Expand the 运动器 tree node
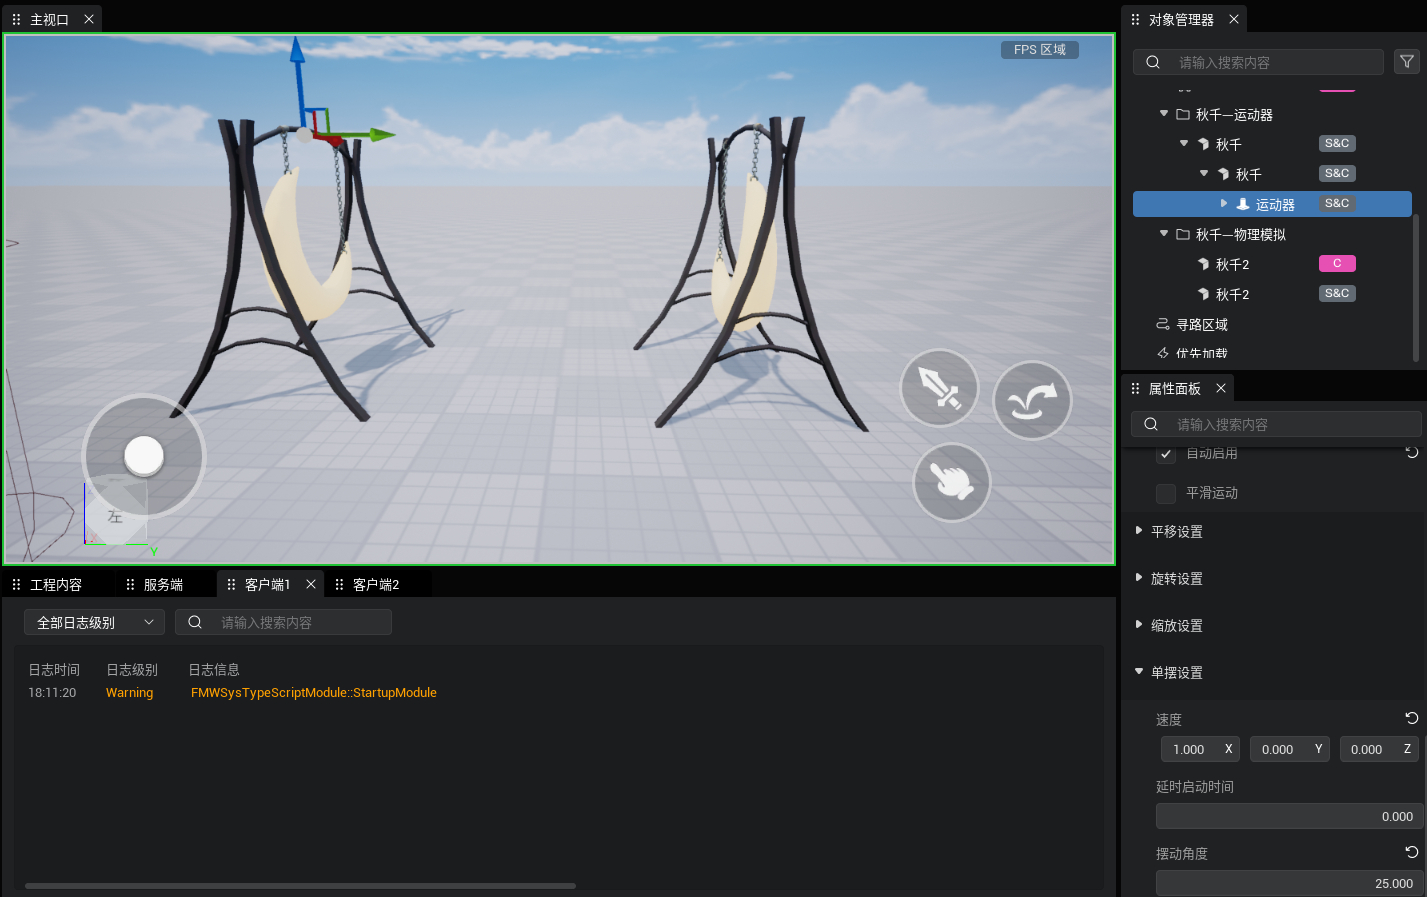 [1224, 203]
